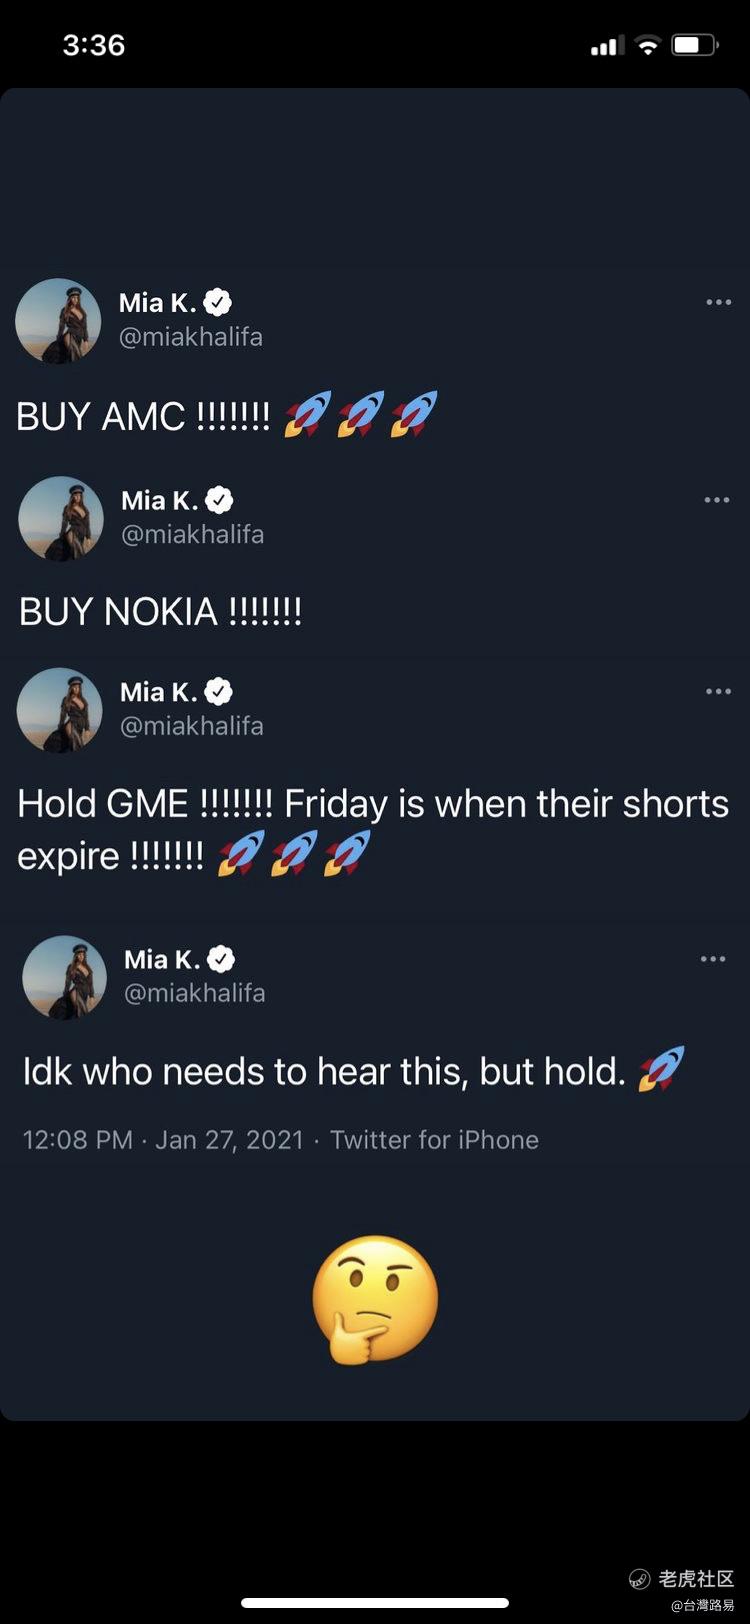The image size is (750, 1624).
Task: Tap verified badge on BUY NOKIA tweet
Action: point(220,499)
